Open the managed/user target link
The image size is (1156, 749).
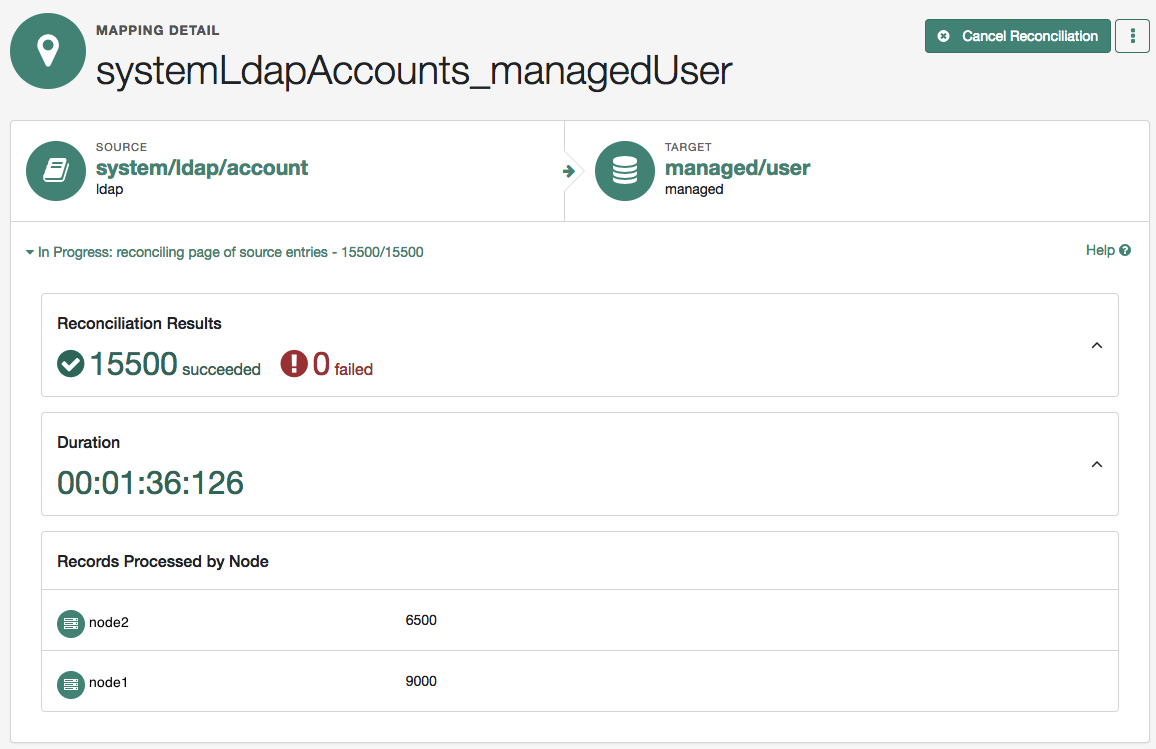(737, 168)
